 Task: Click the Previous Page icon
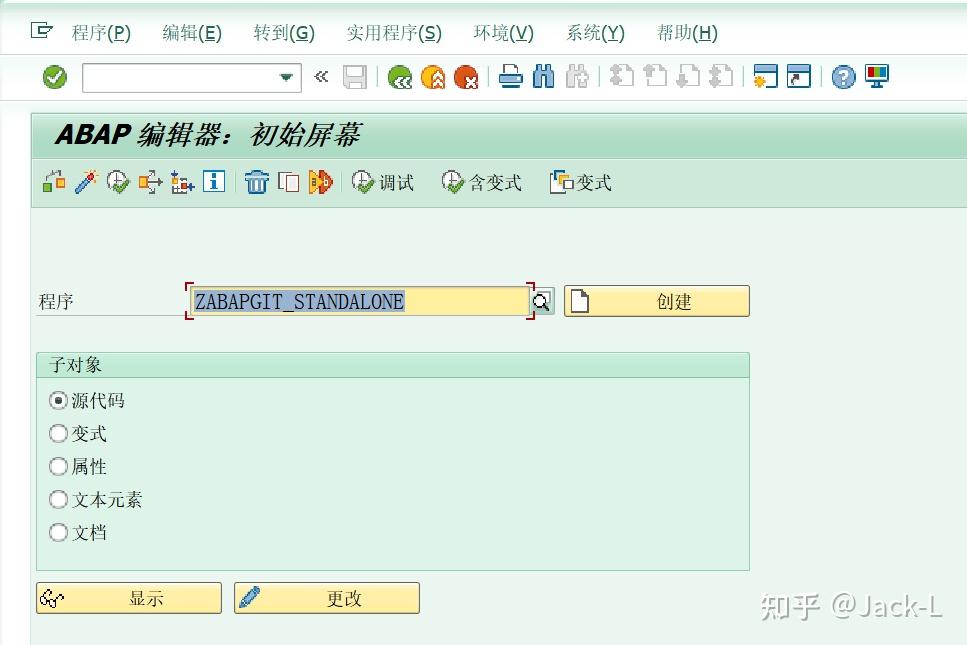655,76
